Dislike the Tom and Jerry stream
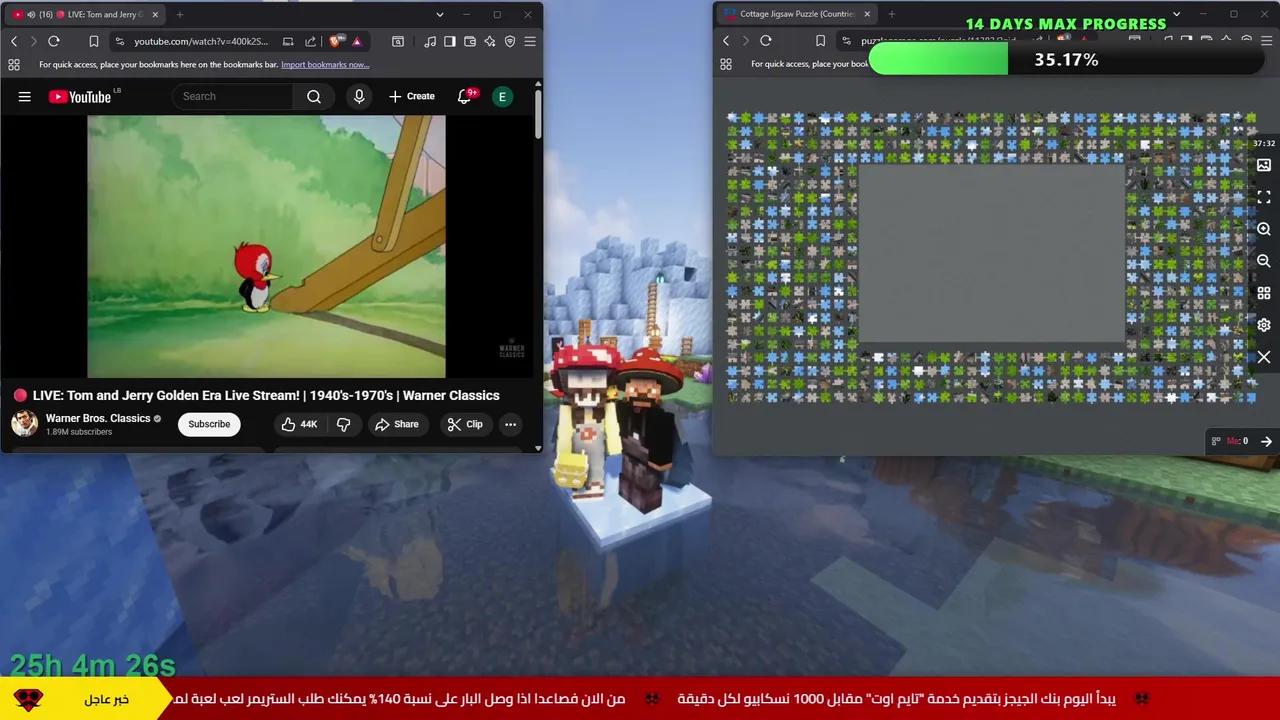 point(343,424)
